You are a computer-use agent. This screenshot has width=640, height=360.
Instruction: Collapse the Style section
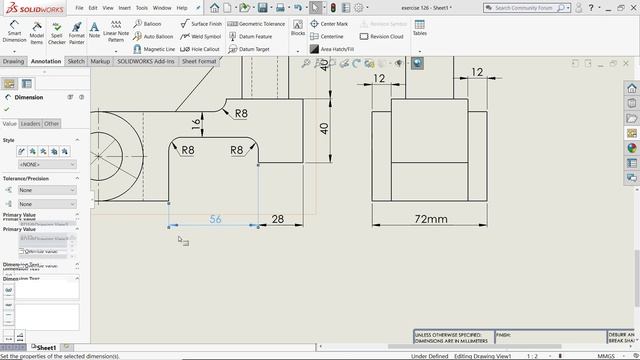[77, 140]
